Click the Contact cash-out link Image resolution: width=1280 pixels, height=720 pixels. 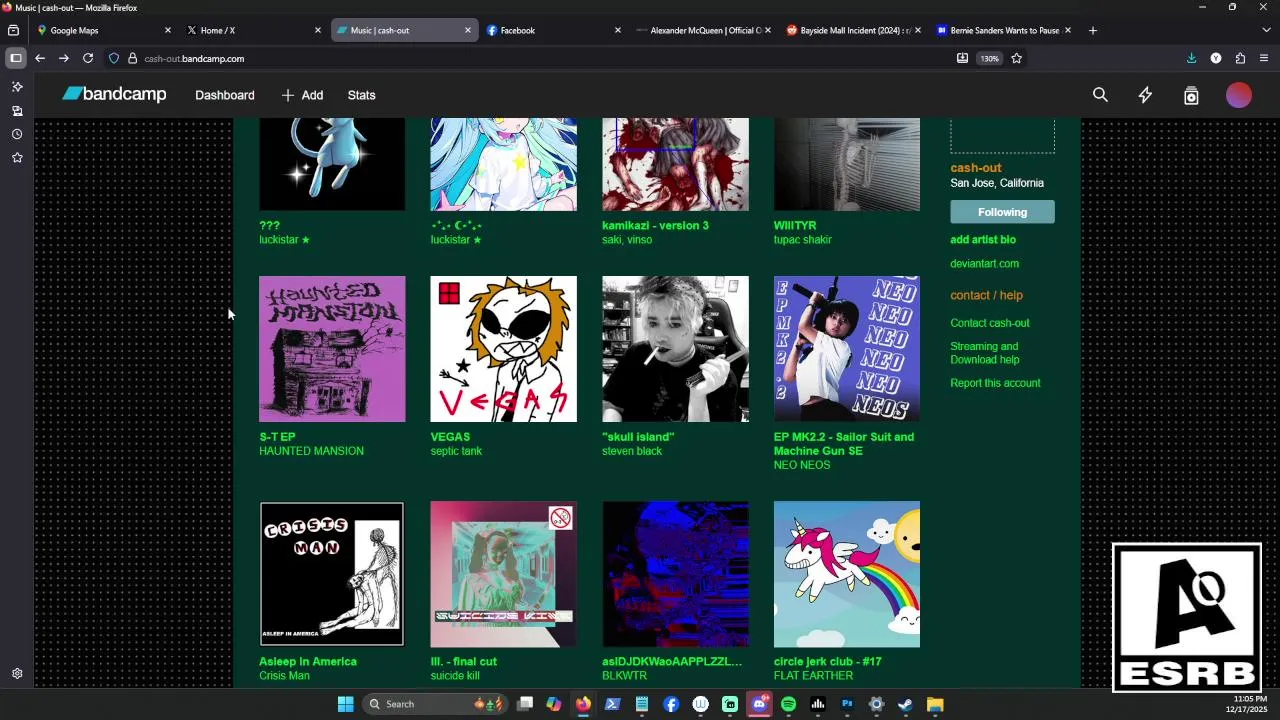pos(989,323)
